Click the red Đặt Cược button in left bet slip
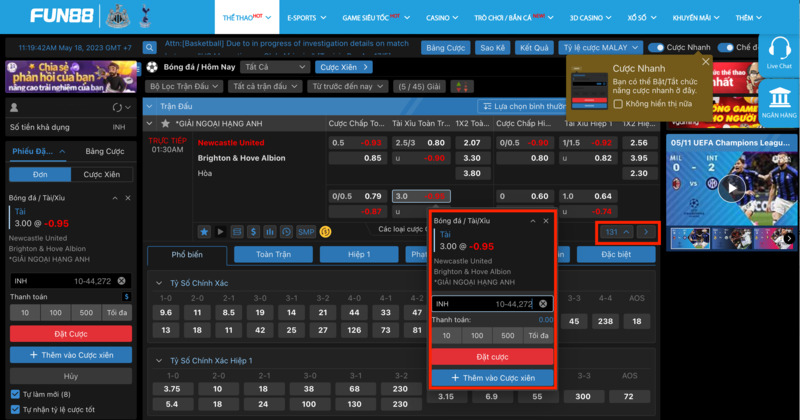This screenshot has height=420, width=800. pyautogui.click(x=70, y=333)
